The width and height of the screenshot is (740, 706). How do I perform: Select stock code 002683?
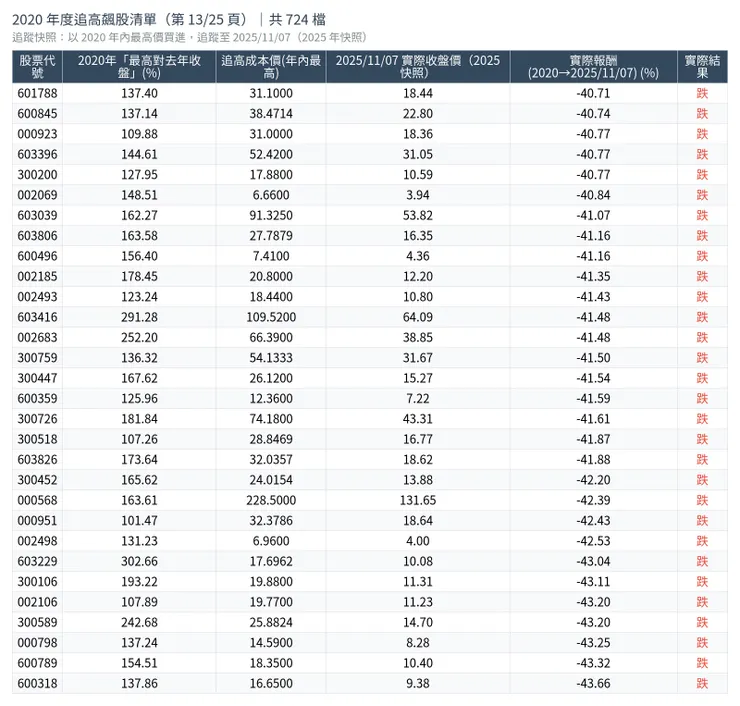tap(37, 337)
